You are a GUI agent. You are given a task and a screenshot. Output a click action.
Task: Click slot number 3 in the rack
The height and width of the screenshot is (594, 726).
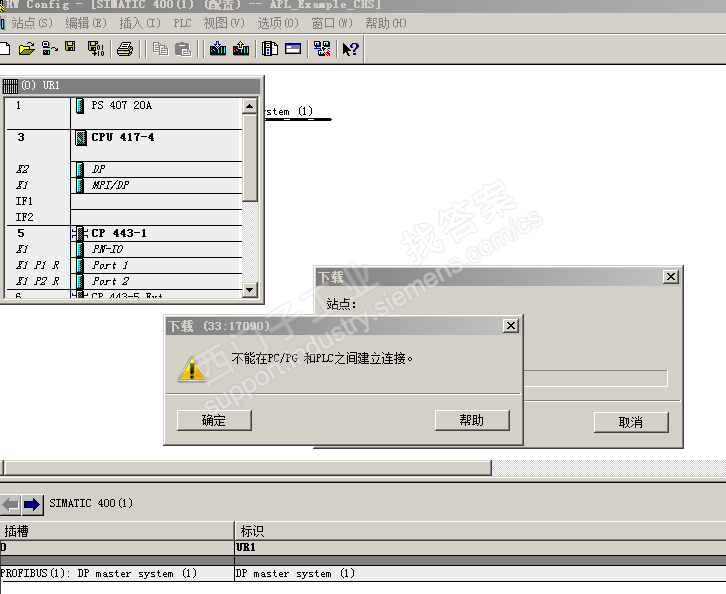[x=21, y=137]
